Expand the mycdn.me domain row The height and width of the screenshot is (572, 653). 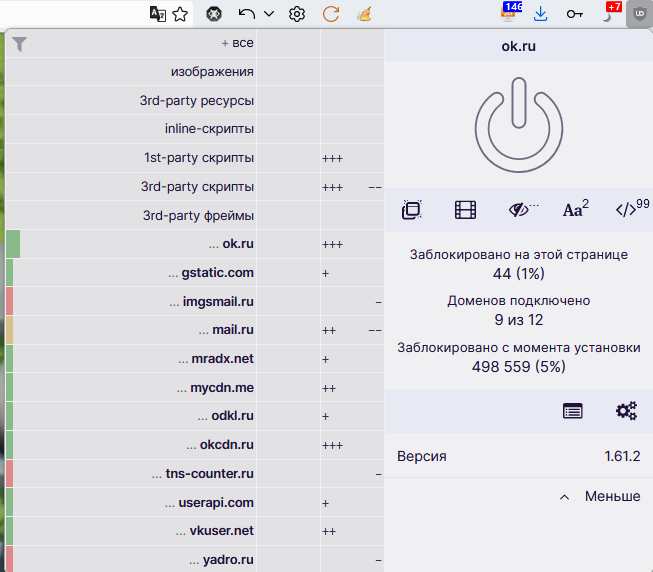pos(131,388)
